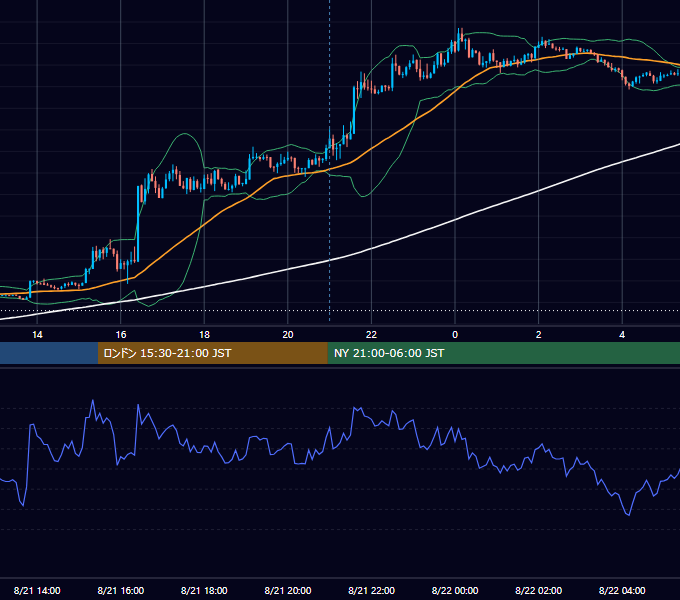The width and height of the screenshot is (680, 600).
Task: Click the 8/21 16:00 date label
Action: coord(121,590)
